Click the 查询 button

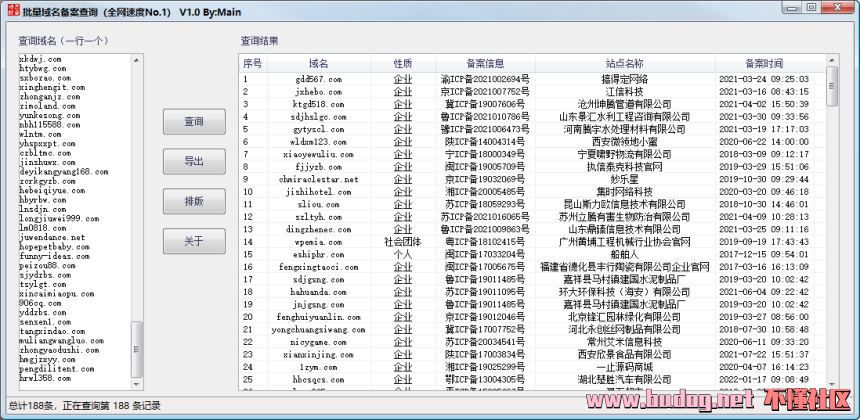pos(194,122)
